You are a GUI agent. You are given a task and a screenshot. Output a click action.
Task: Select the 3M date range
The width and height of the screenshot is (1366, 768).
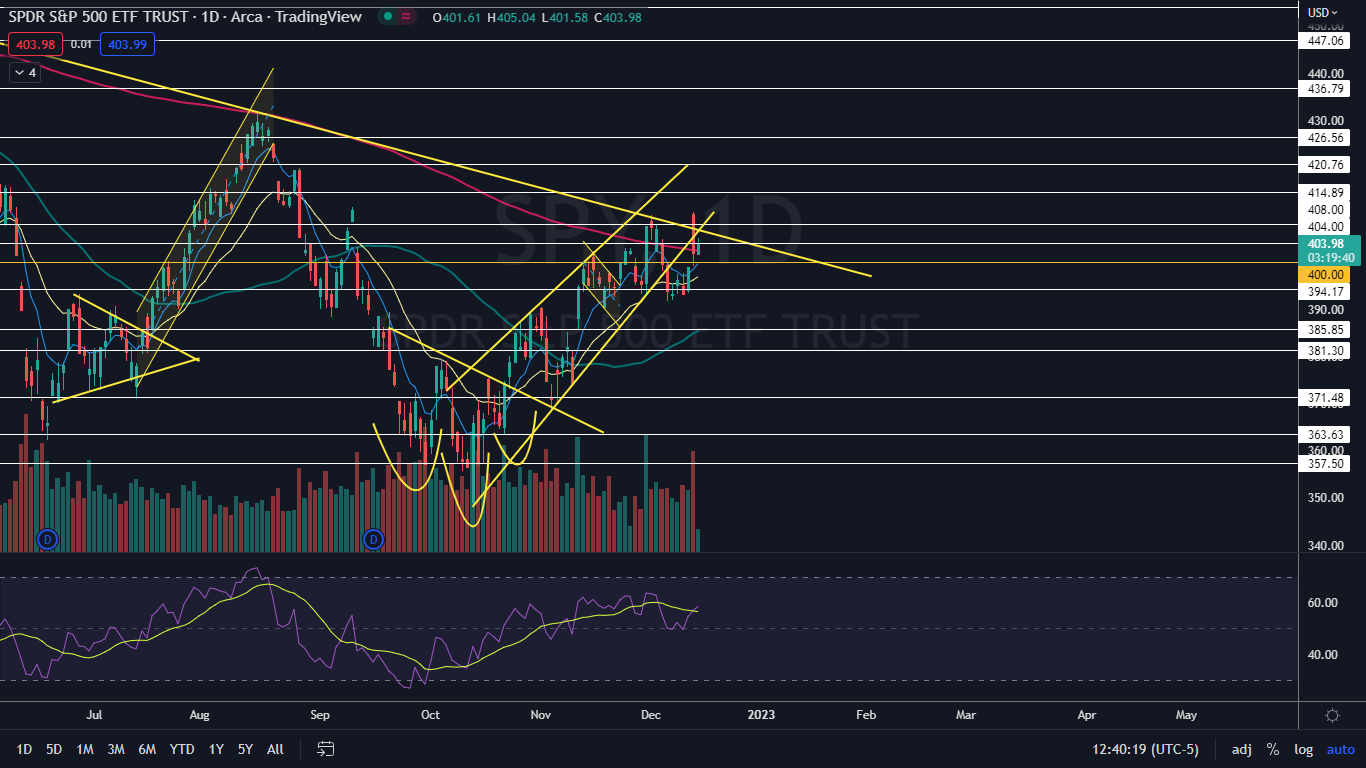pos(116,749)
